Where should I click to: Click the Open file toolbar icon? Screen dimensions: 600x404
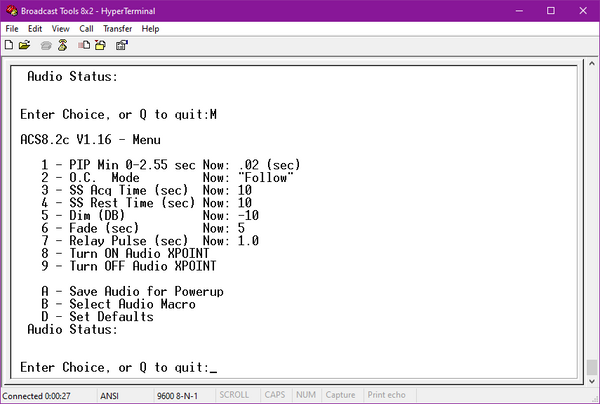click(24, 45)
